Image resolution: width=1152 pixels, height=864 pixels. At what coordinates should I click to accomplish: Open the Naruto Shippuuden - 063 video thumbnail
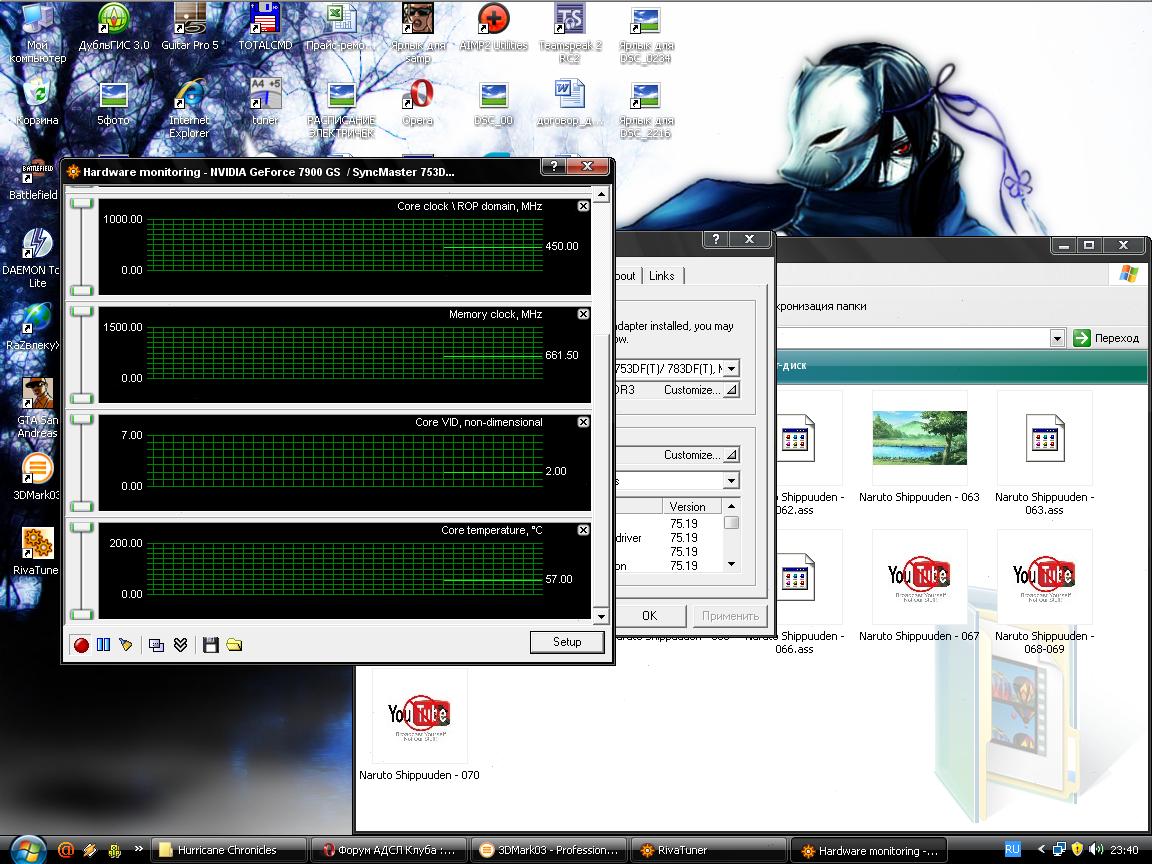point(919,438)
